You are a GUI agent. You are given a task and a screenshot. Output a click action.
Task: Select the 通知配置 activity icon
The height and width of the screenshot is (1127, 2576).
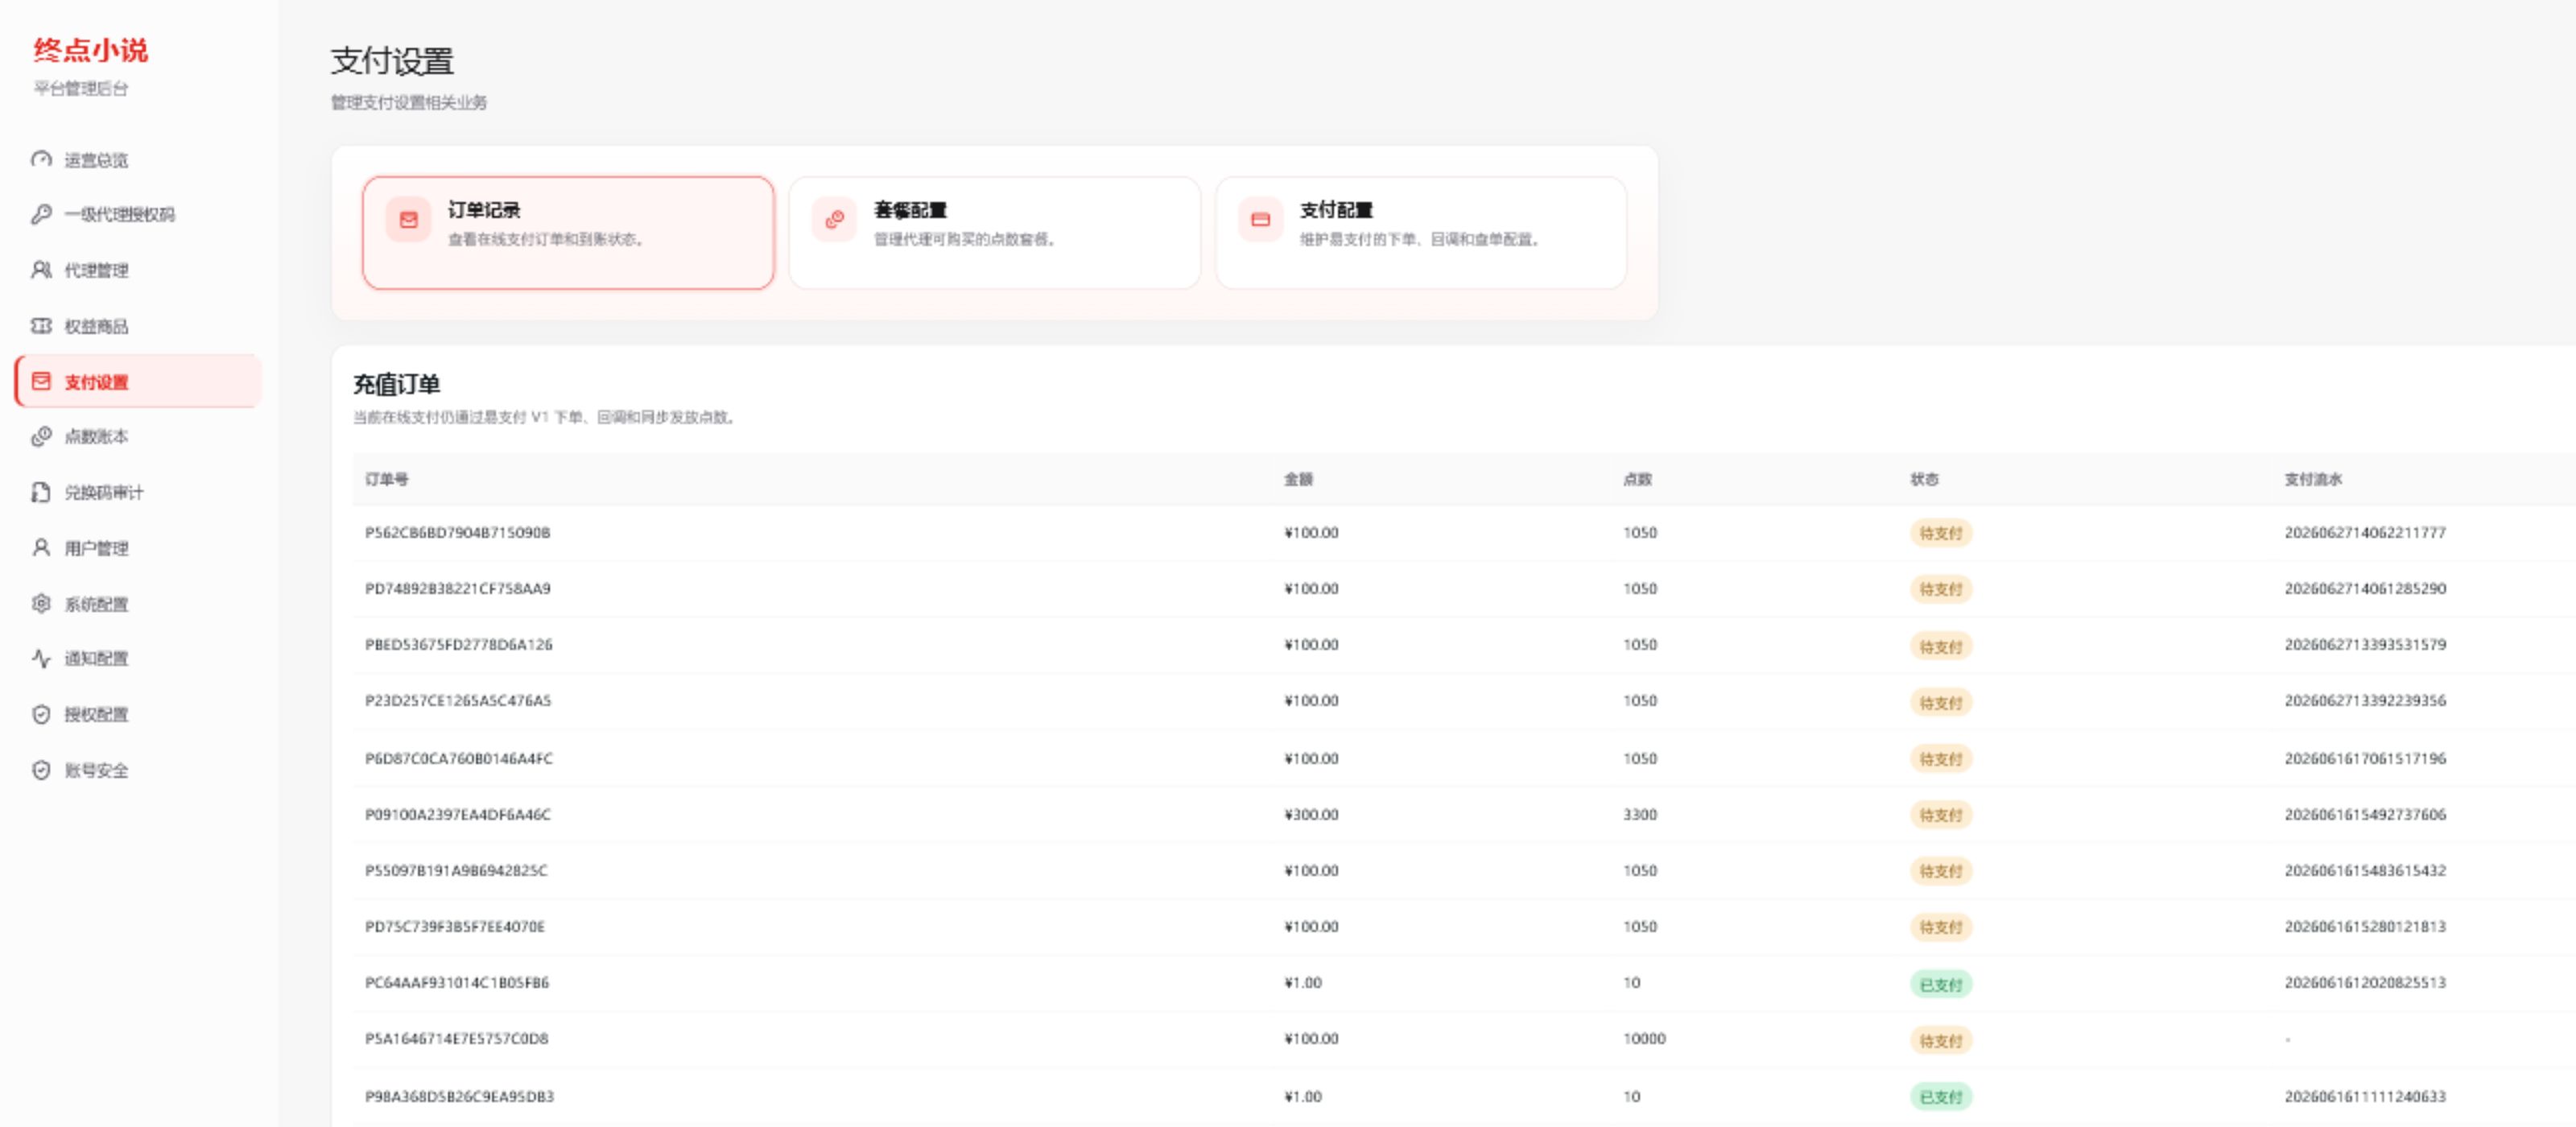(x=41, y=658)
